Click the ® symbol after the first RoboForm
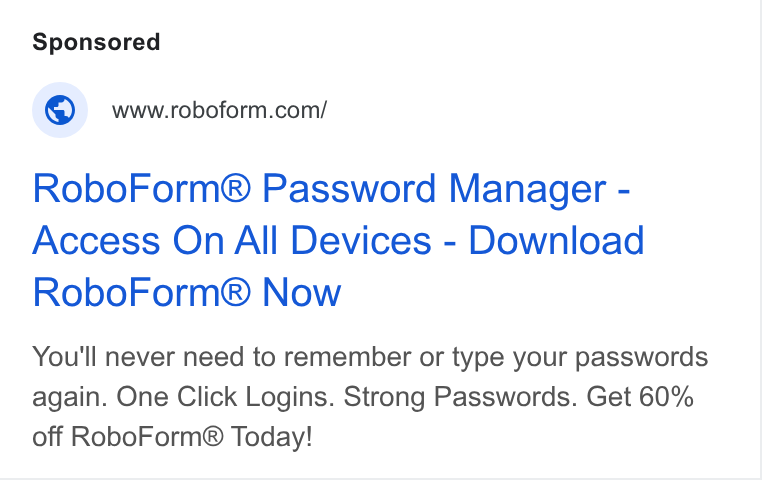The width and height of the screenshot is (762, 480). (x=236, y=187)
